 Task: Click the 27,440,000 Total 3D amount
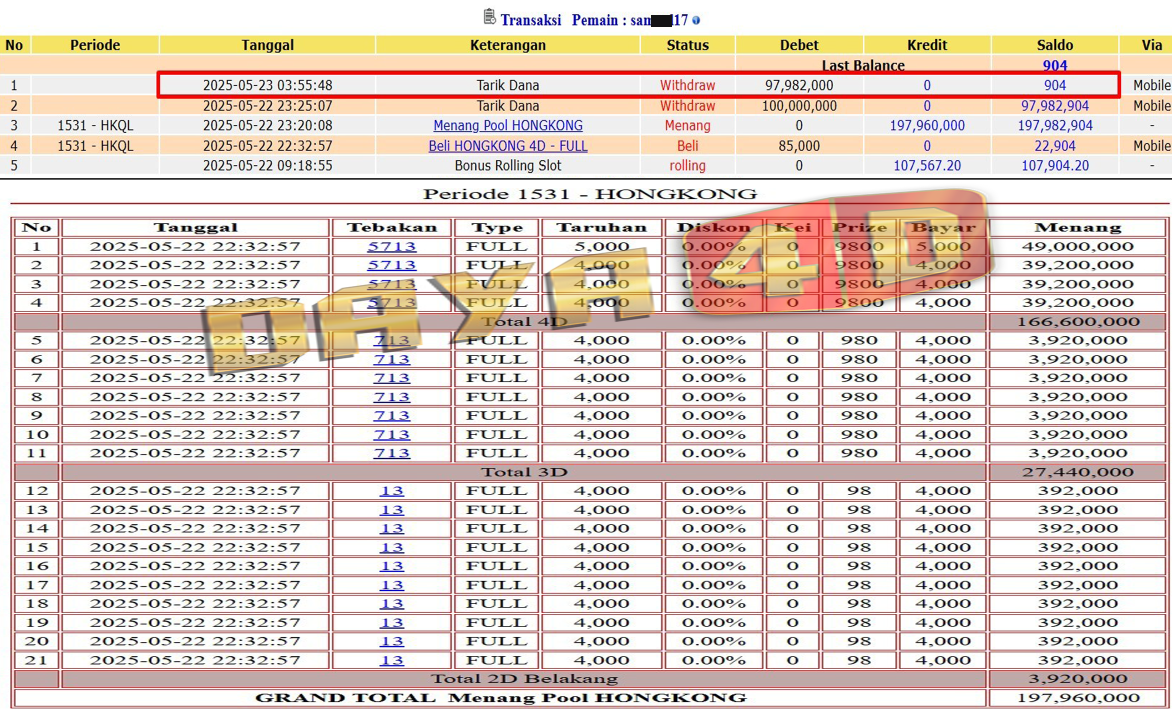tap(1077, 472)
